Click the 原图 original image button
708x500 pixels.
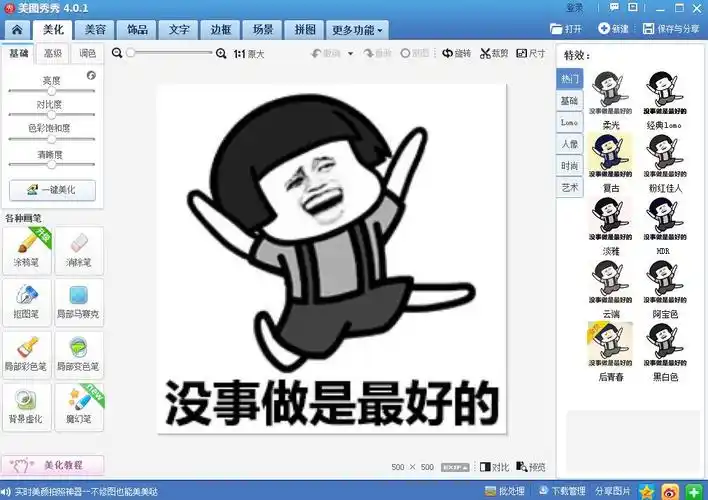pos(415,53)
